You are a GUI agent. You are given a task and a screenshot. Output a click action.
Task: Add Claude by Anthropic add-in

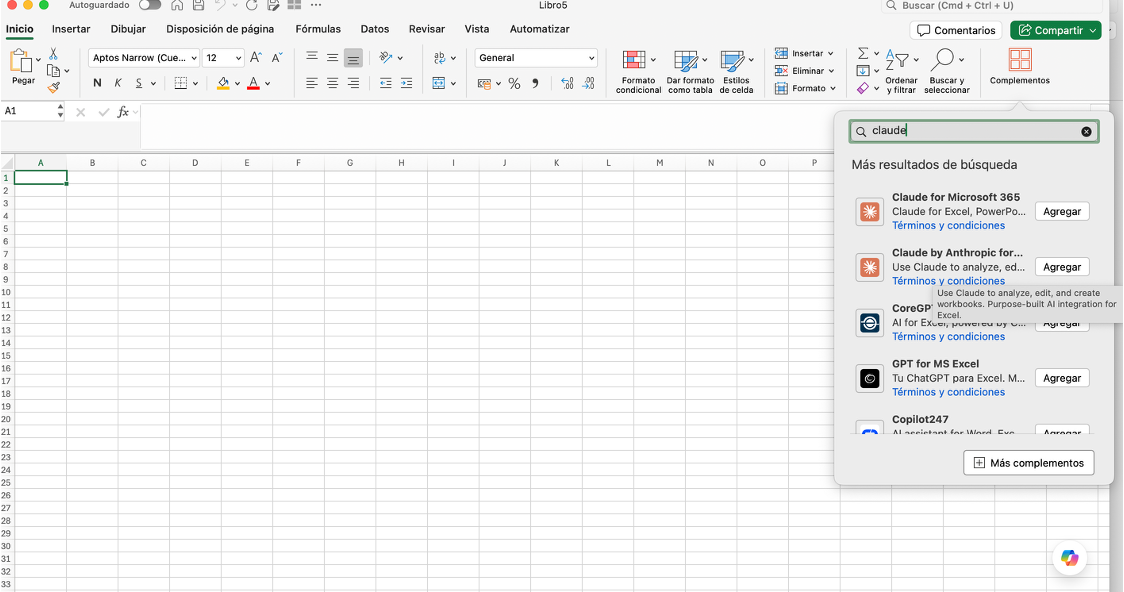click(1062, 267)
